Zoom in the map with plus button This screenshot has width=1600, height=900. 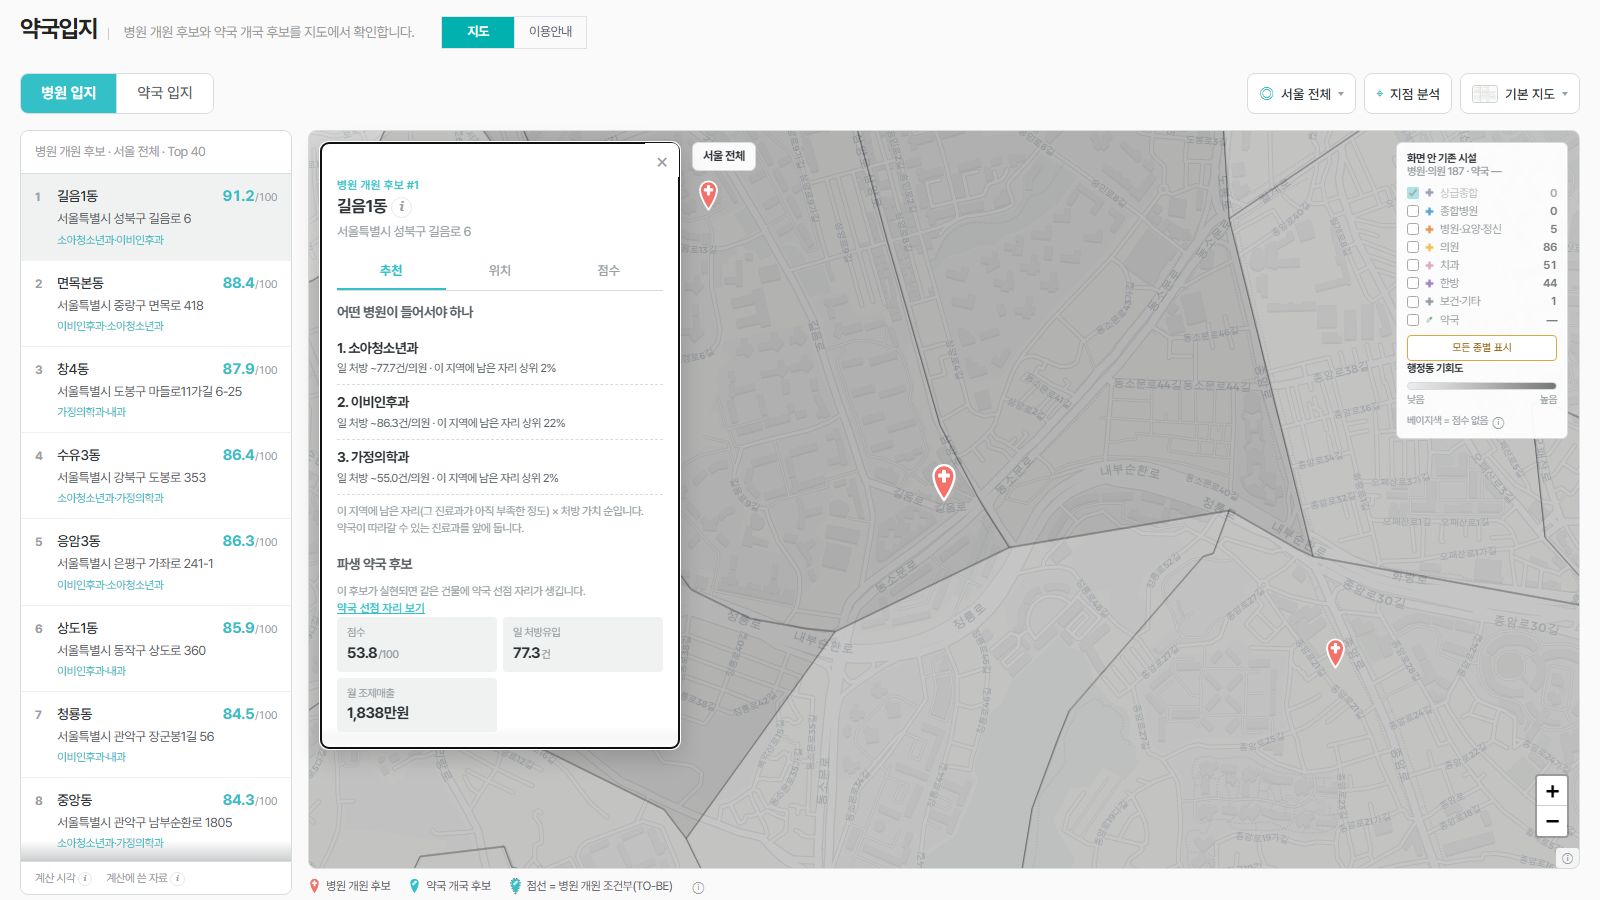(1552, 791)
